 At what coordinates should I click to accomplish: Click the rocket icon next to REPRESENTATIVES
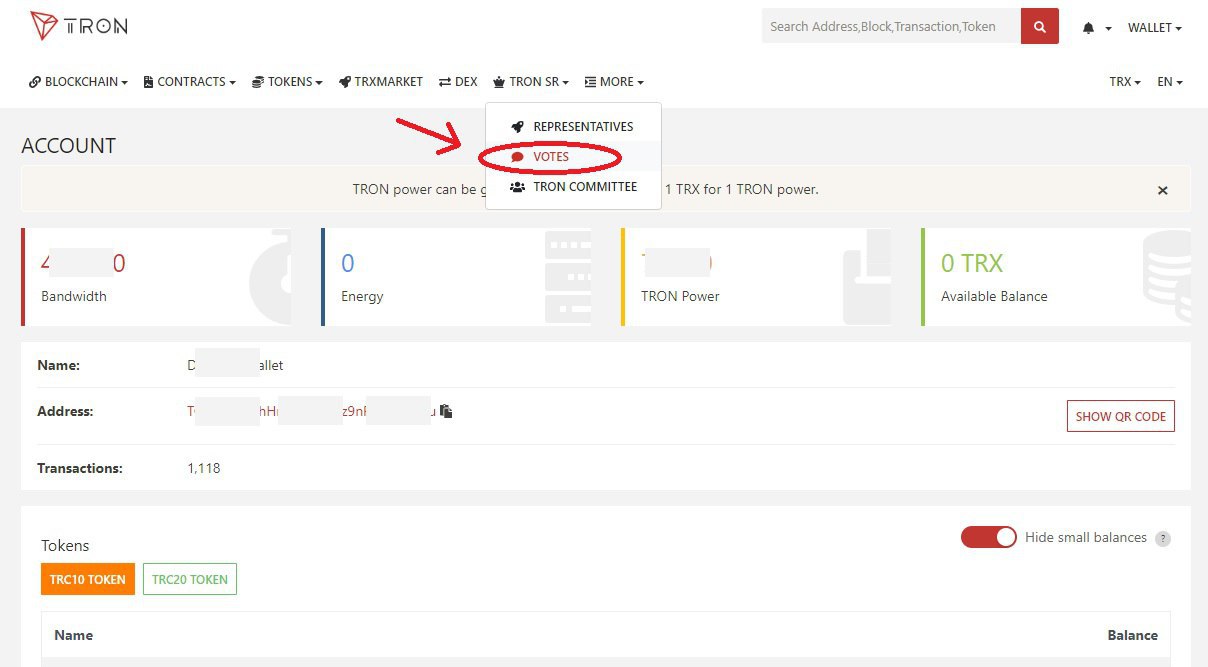pos(517,127)
